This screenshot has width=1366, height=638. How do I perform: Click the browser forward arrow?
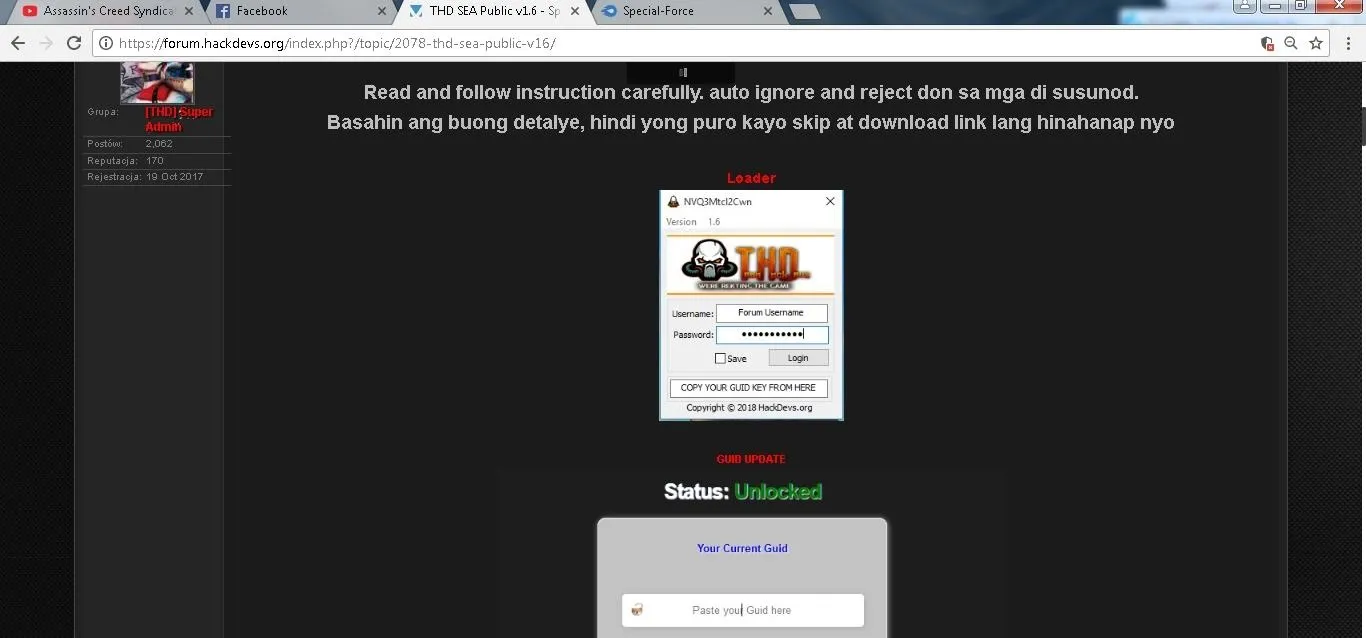coord(45,43)
